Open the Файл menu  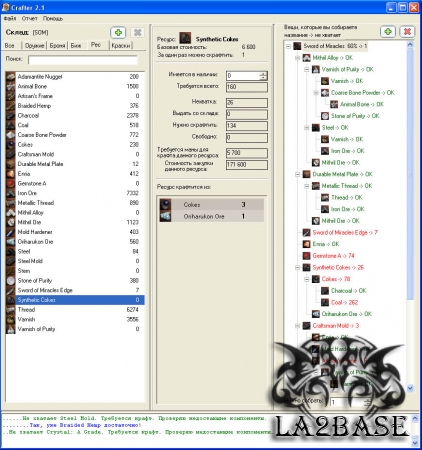pyautogui.click(x=10, y=18)
